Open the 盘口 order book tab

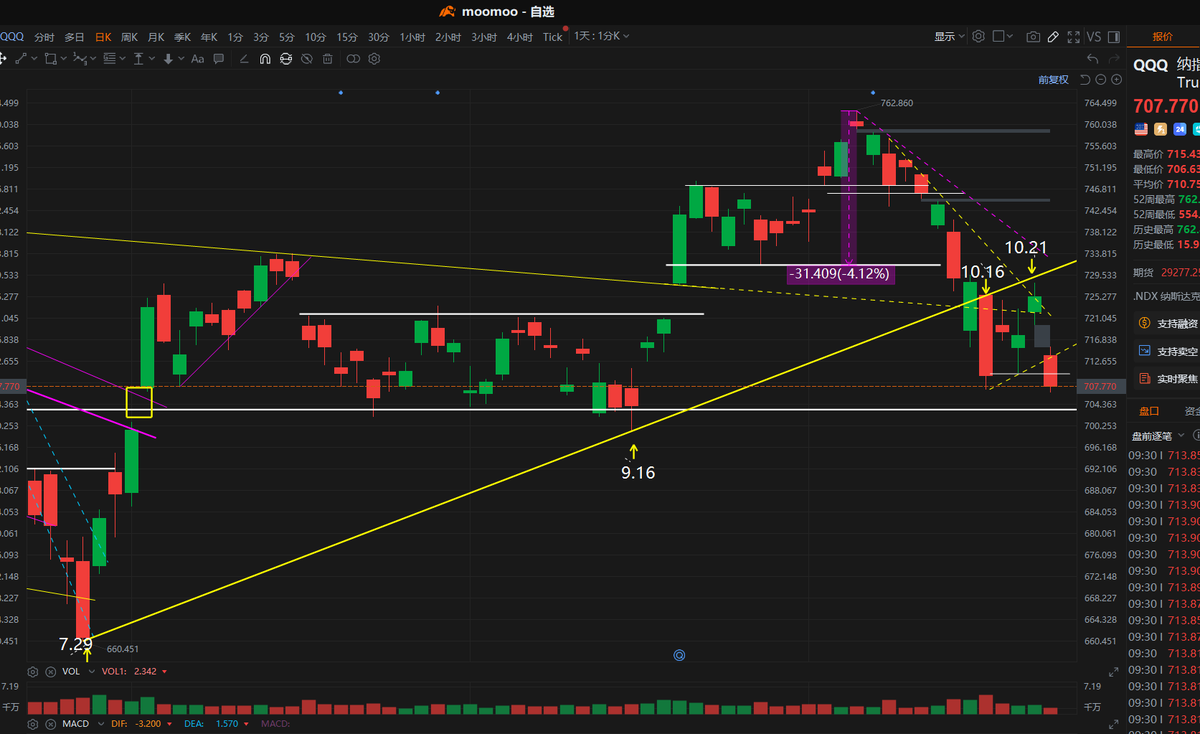[x=1149, y=410]
